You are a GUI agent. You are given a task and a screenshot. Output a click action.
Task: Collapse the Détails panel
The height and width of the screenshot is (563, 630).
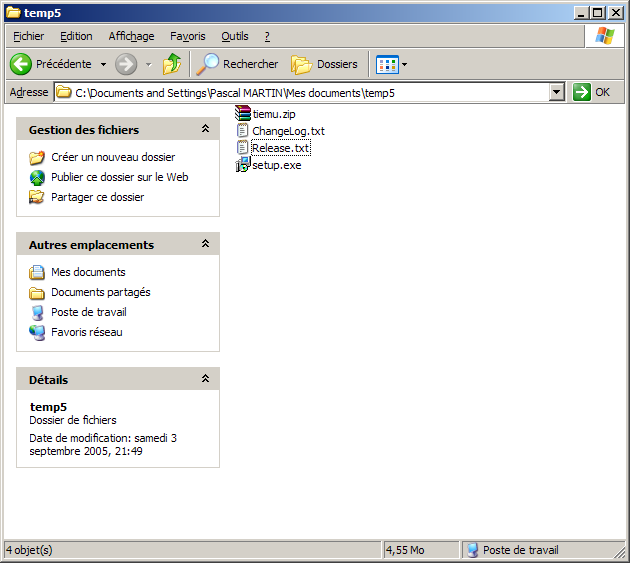point(205,379)
